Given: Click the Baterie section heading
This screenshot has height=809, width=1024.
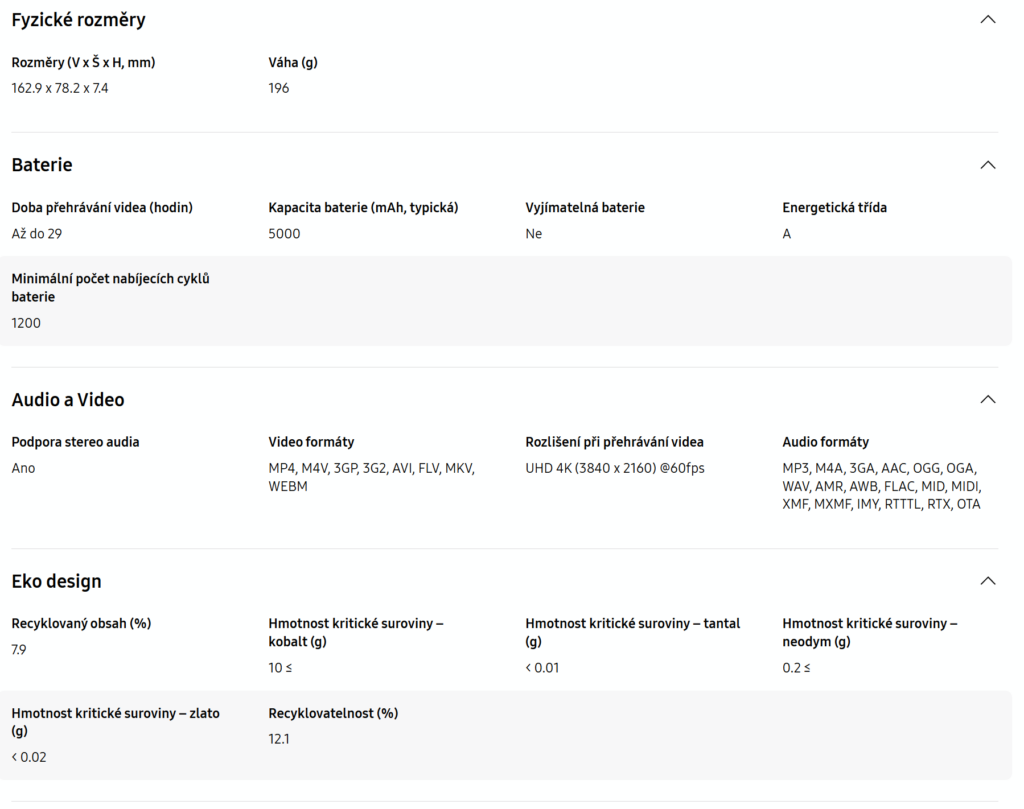Looking at the screenshot, I should [42, 165].
